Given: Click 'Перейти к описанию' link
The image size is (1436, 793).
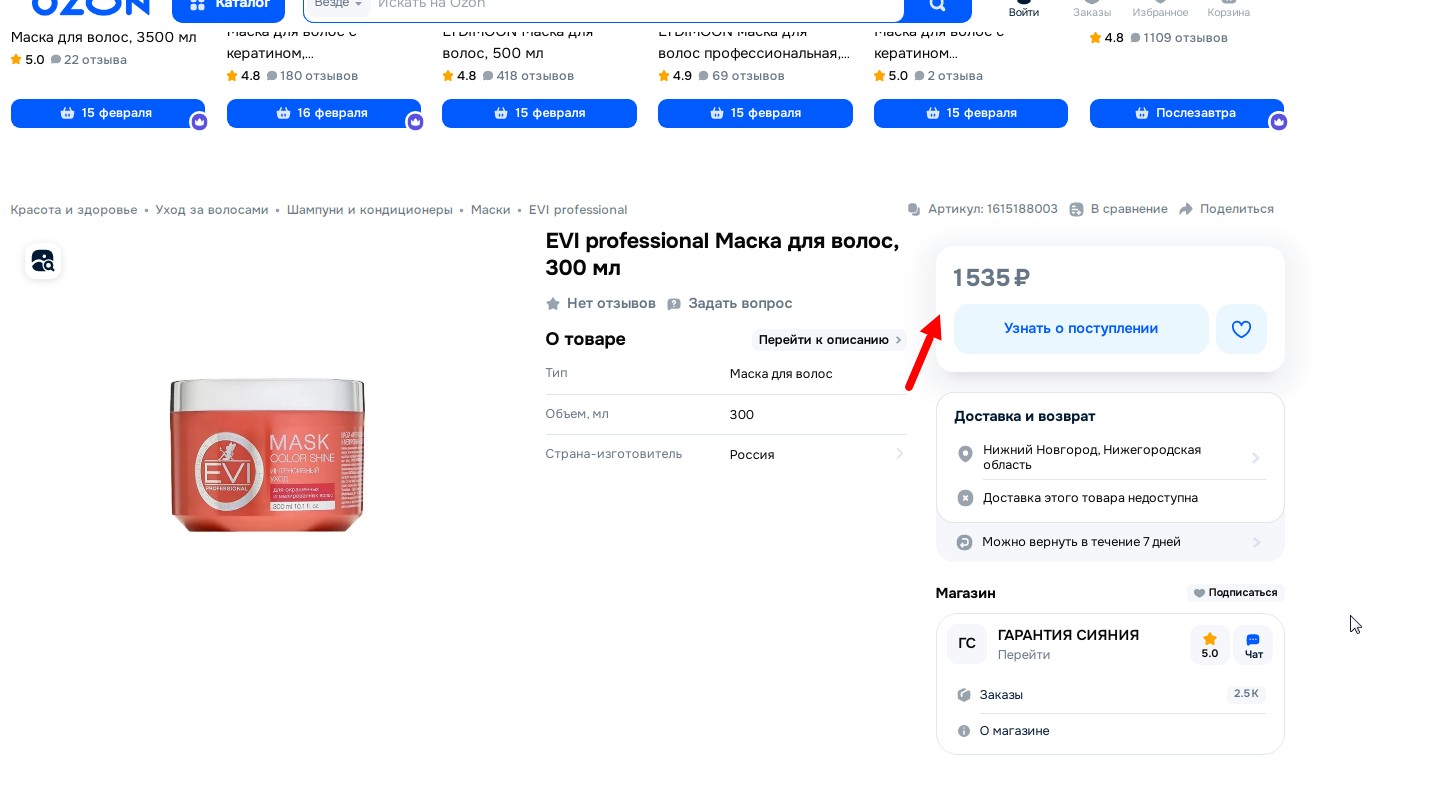Looking at the screenshot, I should pyautogui.click(x=829, y=340).
